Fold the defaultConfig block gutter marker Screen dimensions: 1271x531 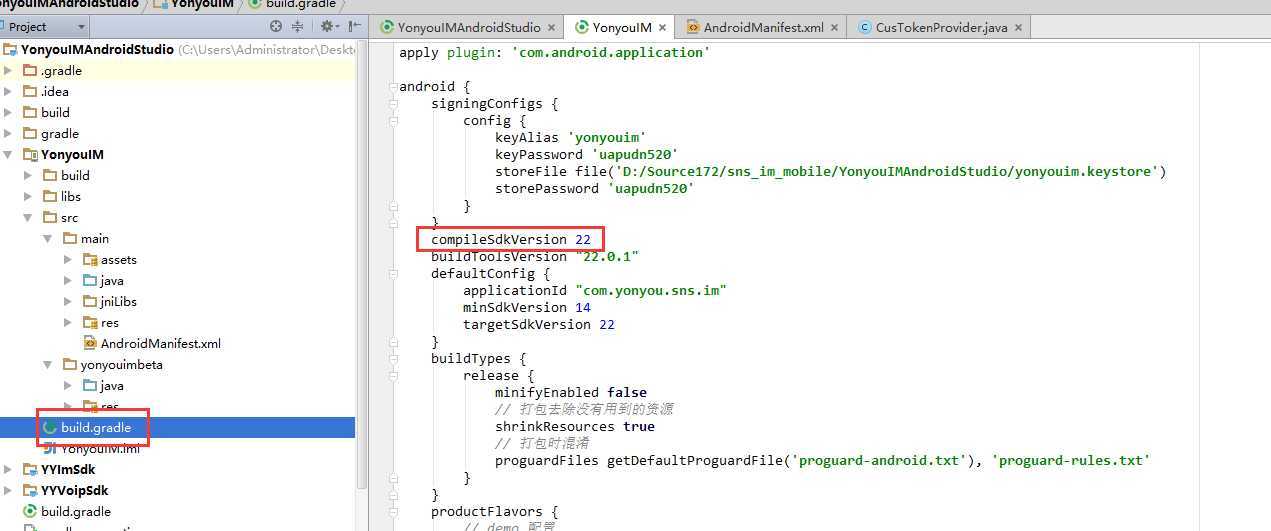pyautogui.click(x=393, y=274)
